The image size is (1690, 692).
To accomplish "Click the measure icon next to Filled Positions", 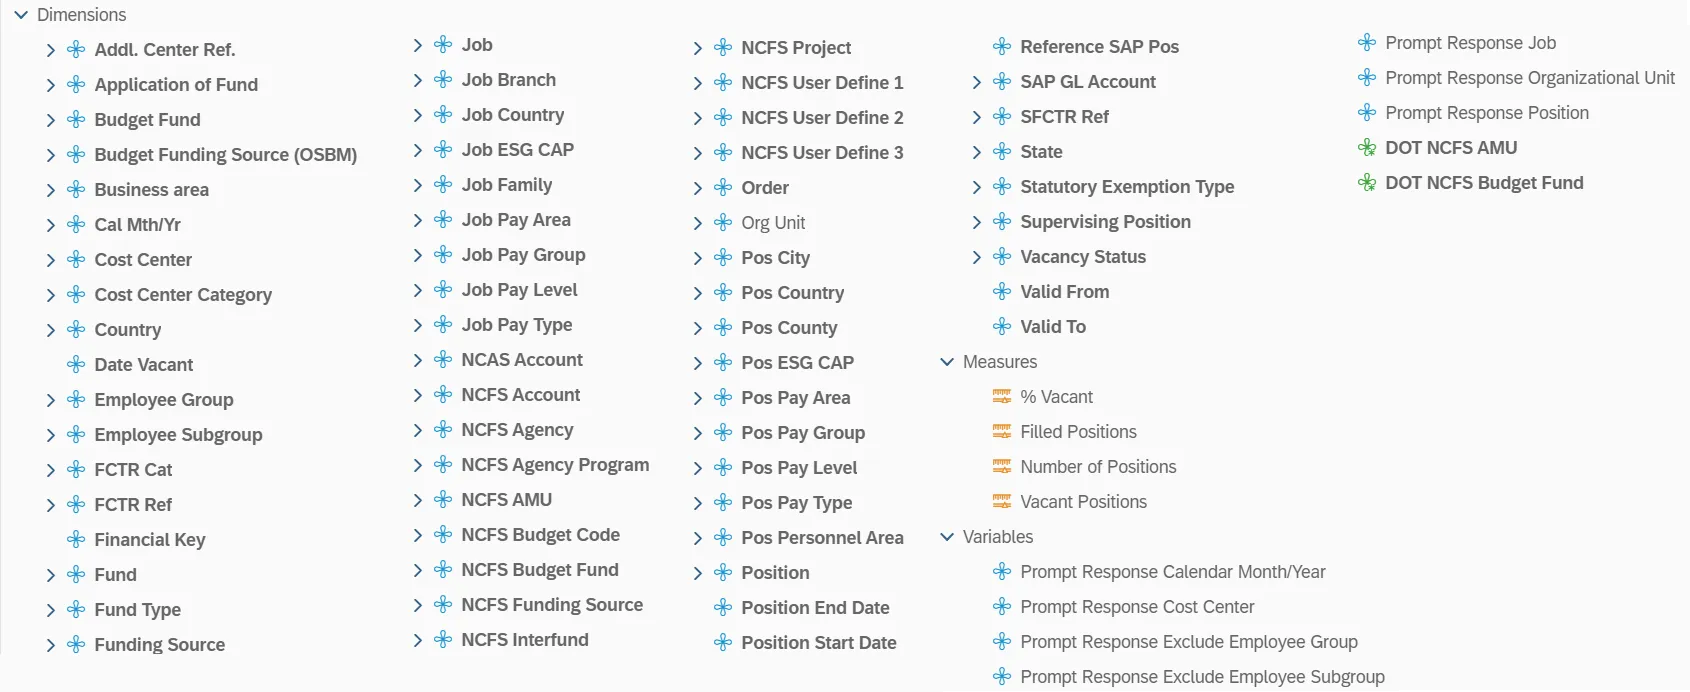I will coord(1001,432).
